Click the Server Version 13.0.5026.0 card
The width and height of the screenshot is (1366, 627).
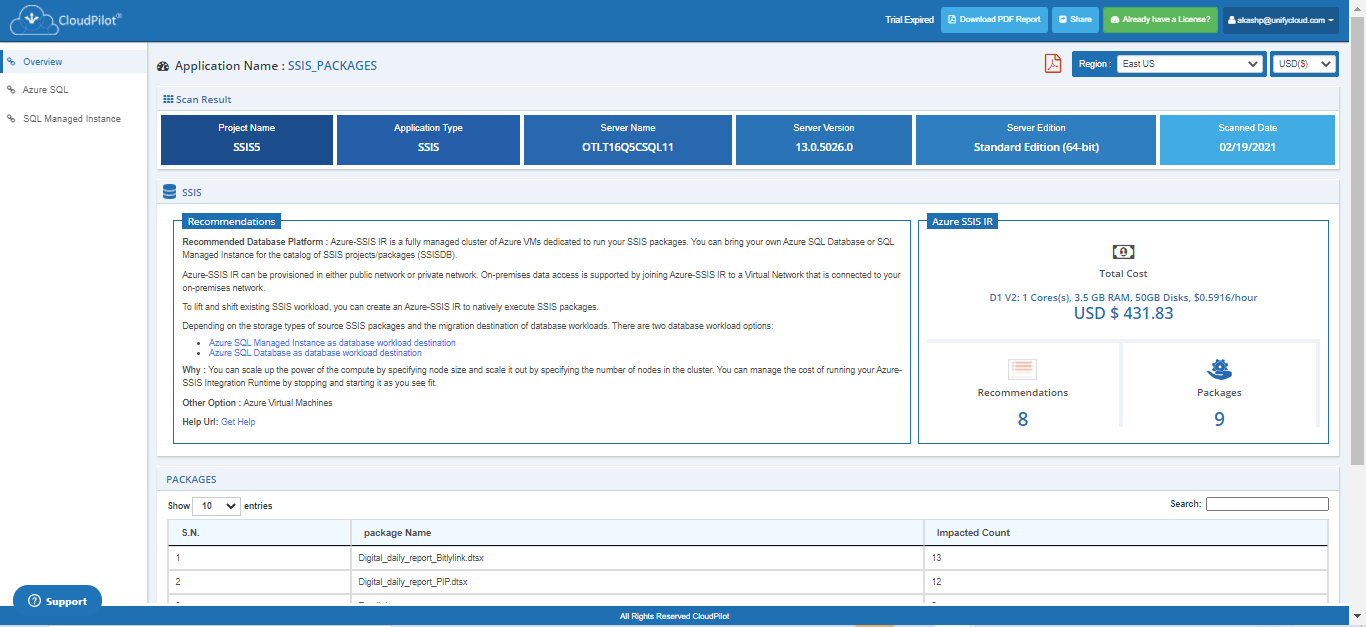pyautogui.click(x=824, y=140)
